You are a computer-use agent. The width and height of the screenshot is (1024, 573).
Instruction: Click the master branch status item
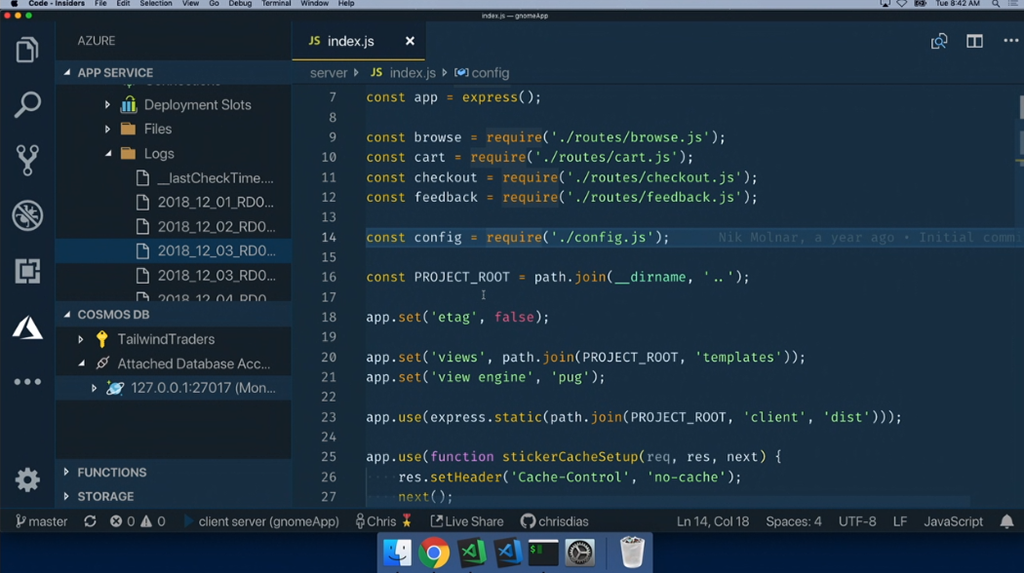41,521
